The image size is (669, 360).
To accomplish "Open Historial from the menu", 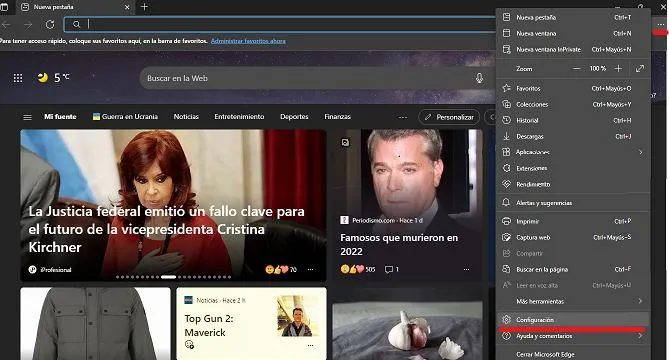I will pos(573,121).
